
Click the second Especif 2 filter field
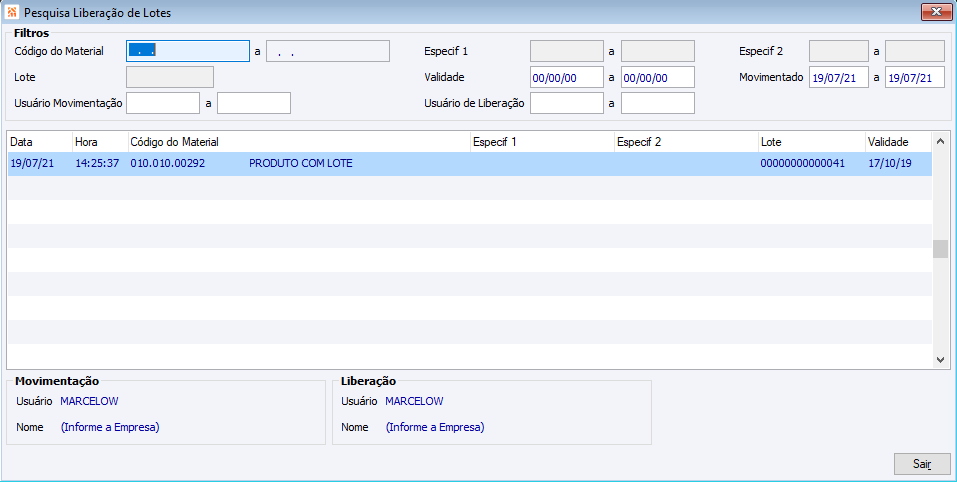[915, 51]
